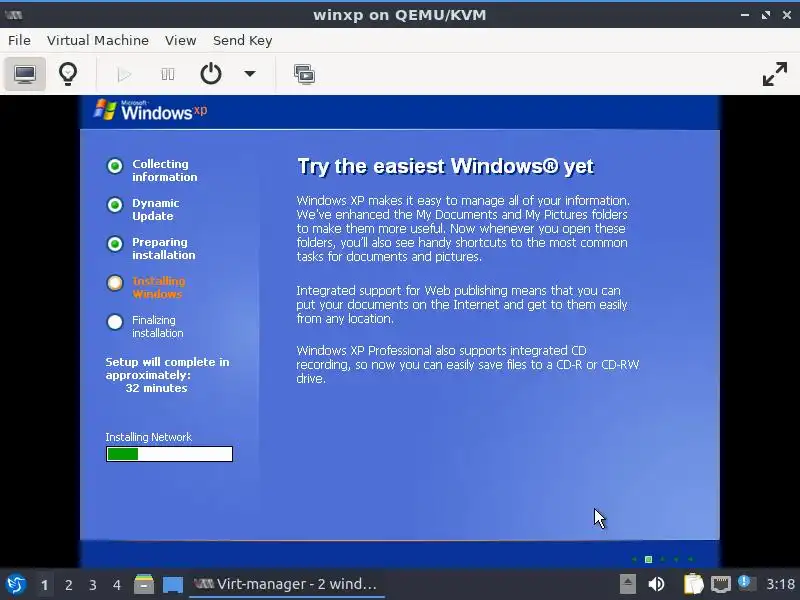Screen dimensions: 800x600
Task: Switch to workspace 2
Action: [68, 585]
